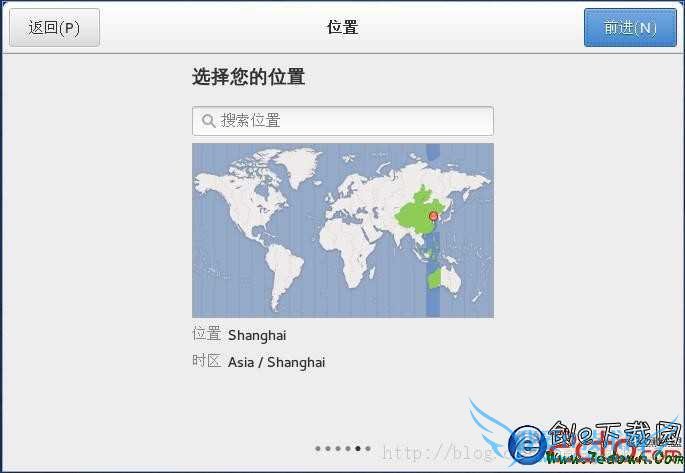The height and width of the screenshot is (473, 685).
Task: Click the 位置 label next to Shanghai
Action: tap(206, 334)
